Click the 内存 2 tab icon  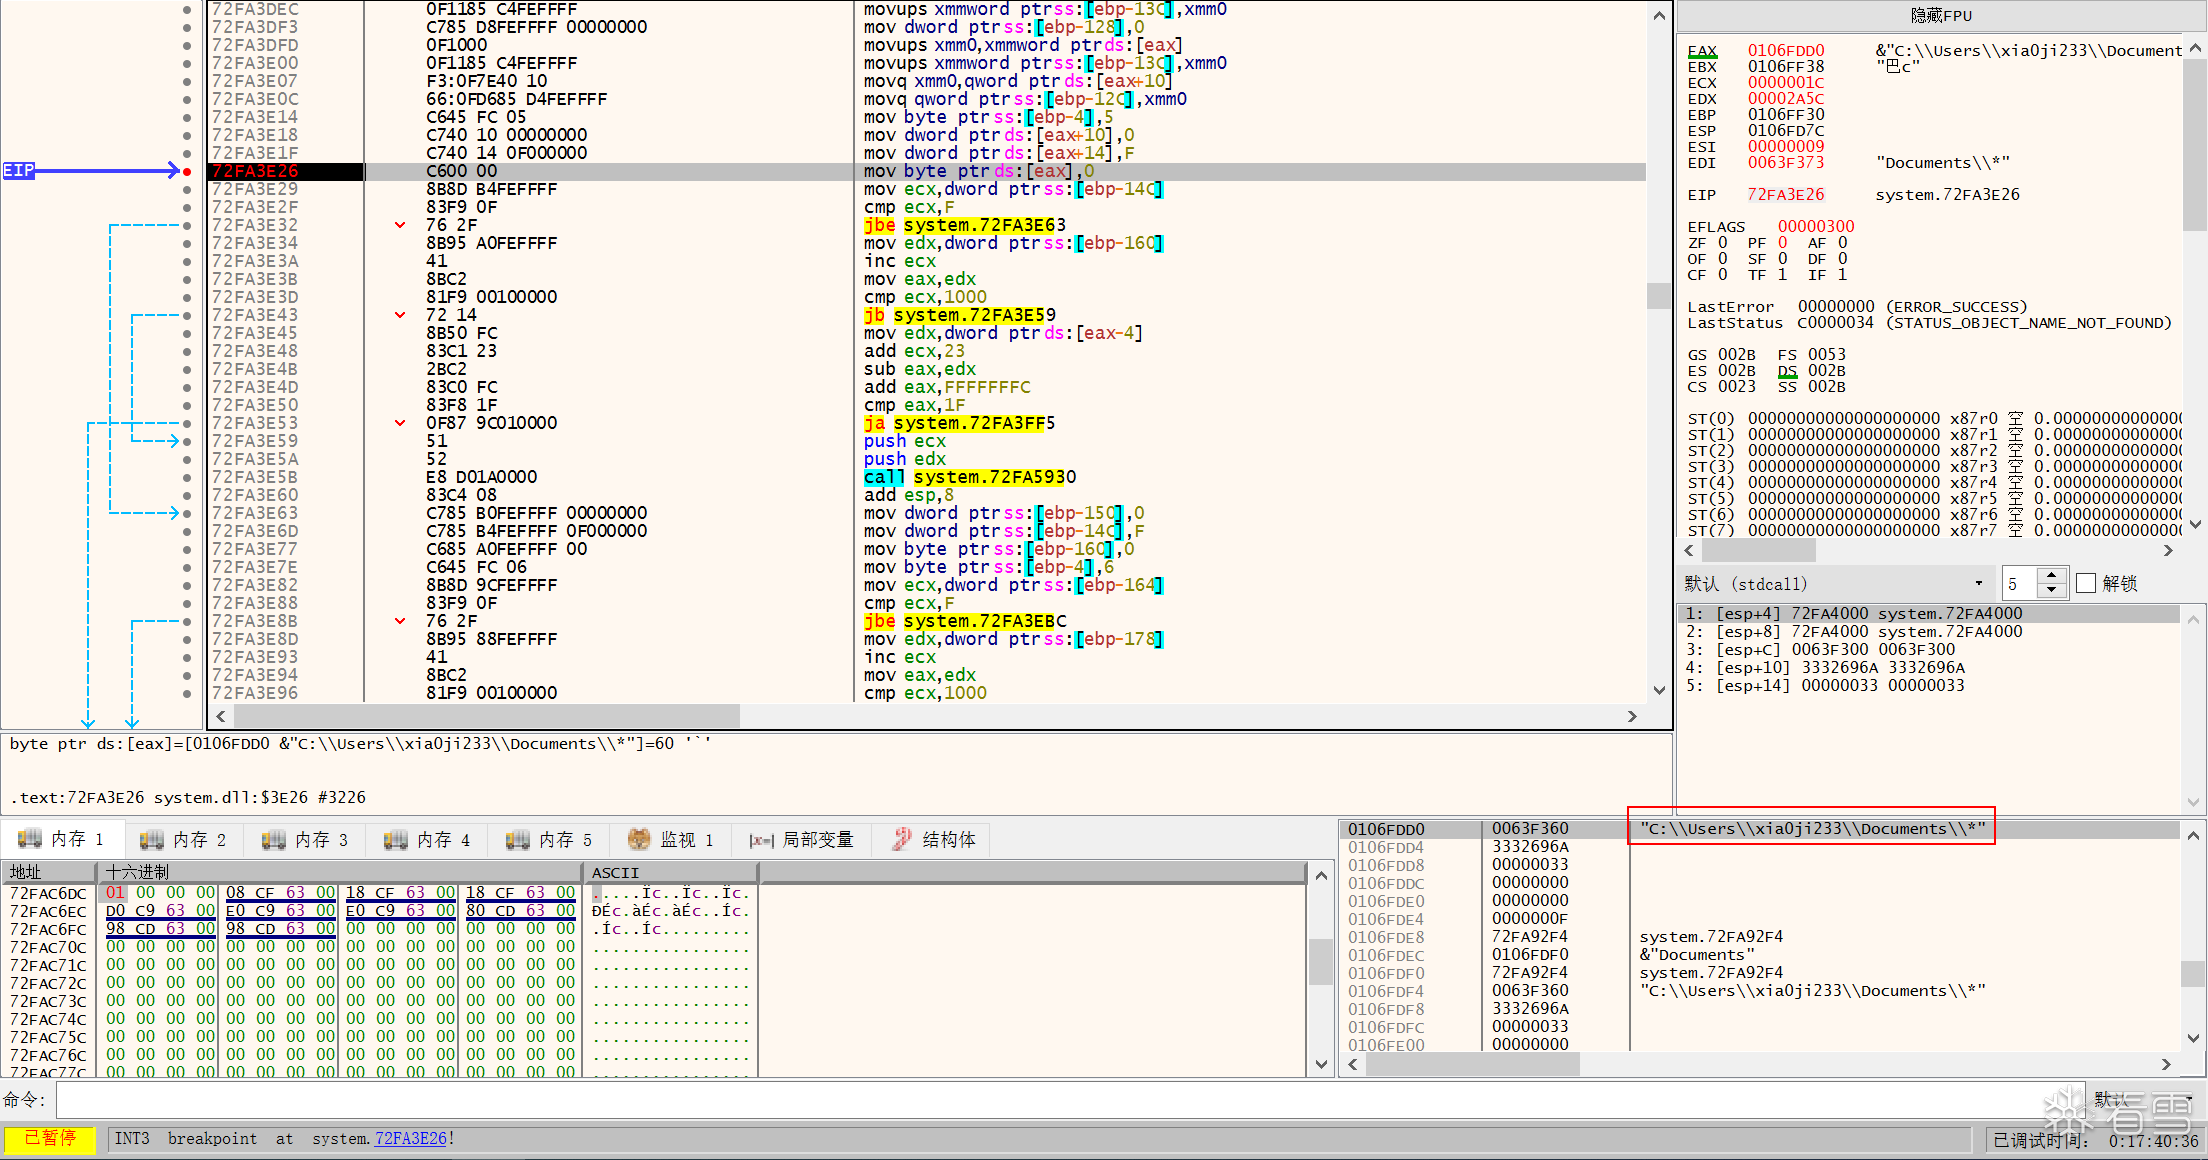[151, 840]
